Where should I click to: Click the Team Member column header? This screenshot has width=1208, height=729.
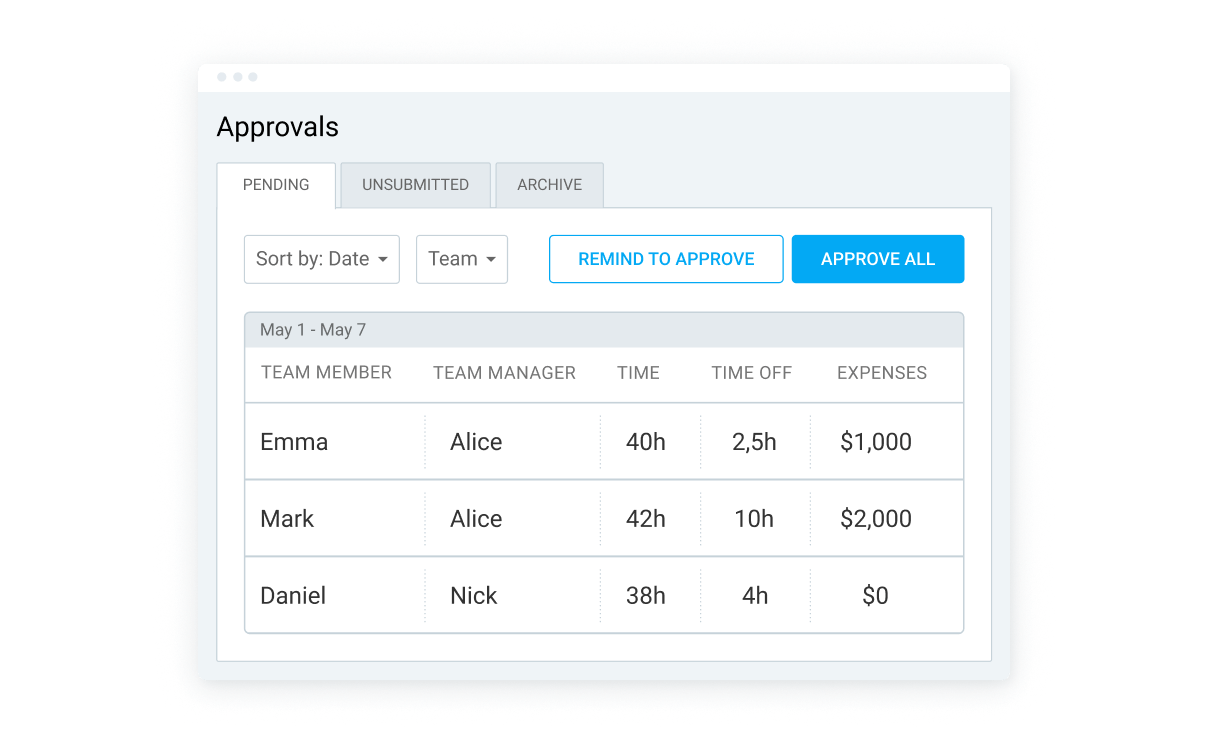point(326,373)
